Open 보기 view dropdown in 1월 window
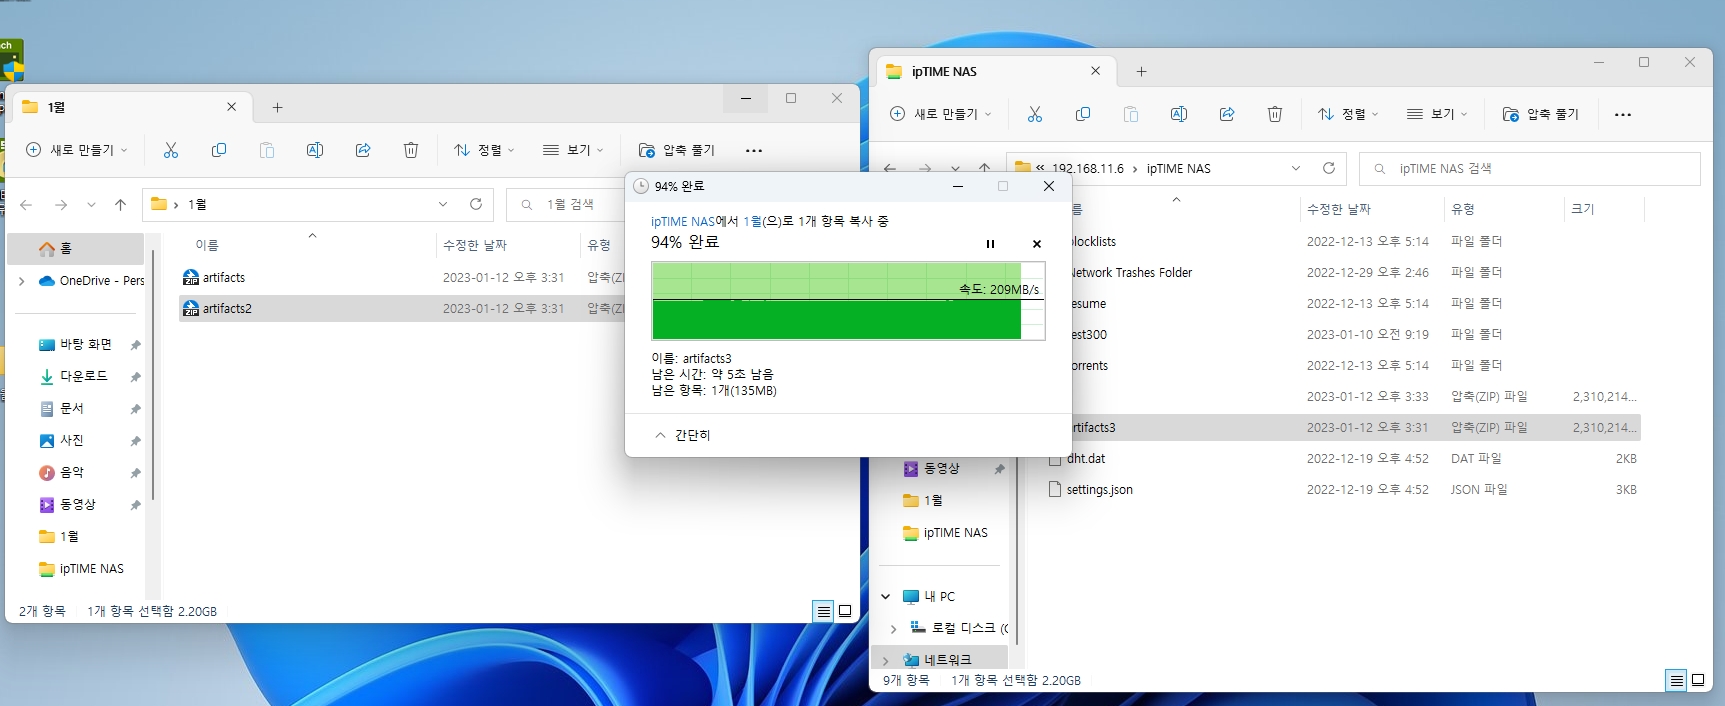Screen dimensions: 1725x706 pos(573,150)
